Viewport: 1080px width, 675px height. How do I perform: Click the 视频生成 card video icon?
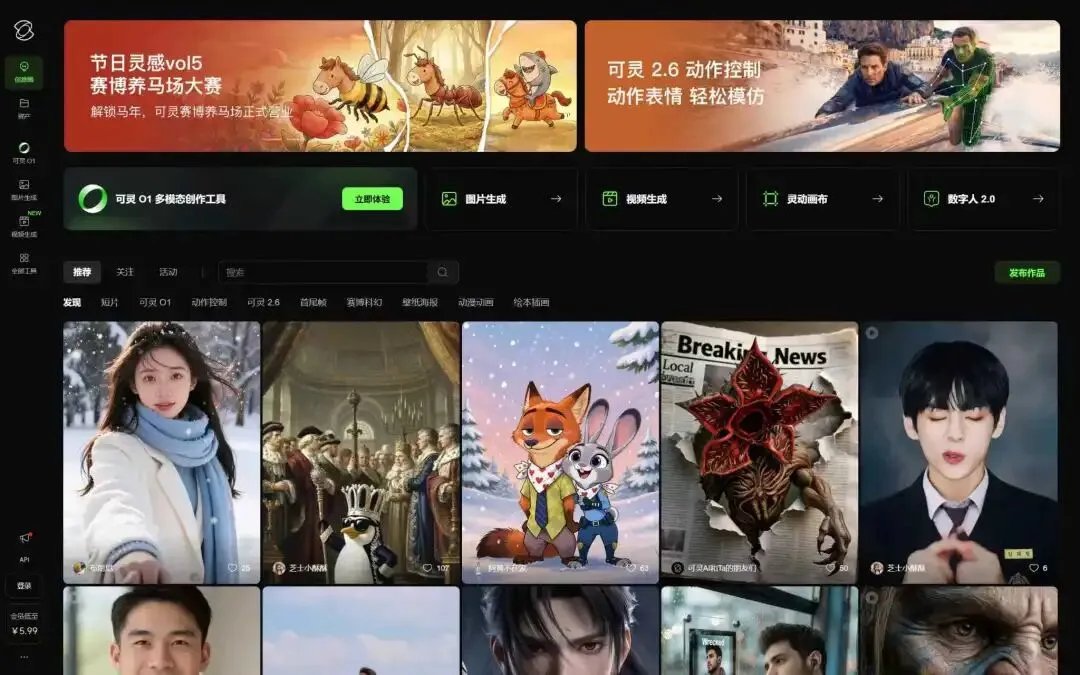point(610,199)
